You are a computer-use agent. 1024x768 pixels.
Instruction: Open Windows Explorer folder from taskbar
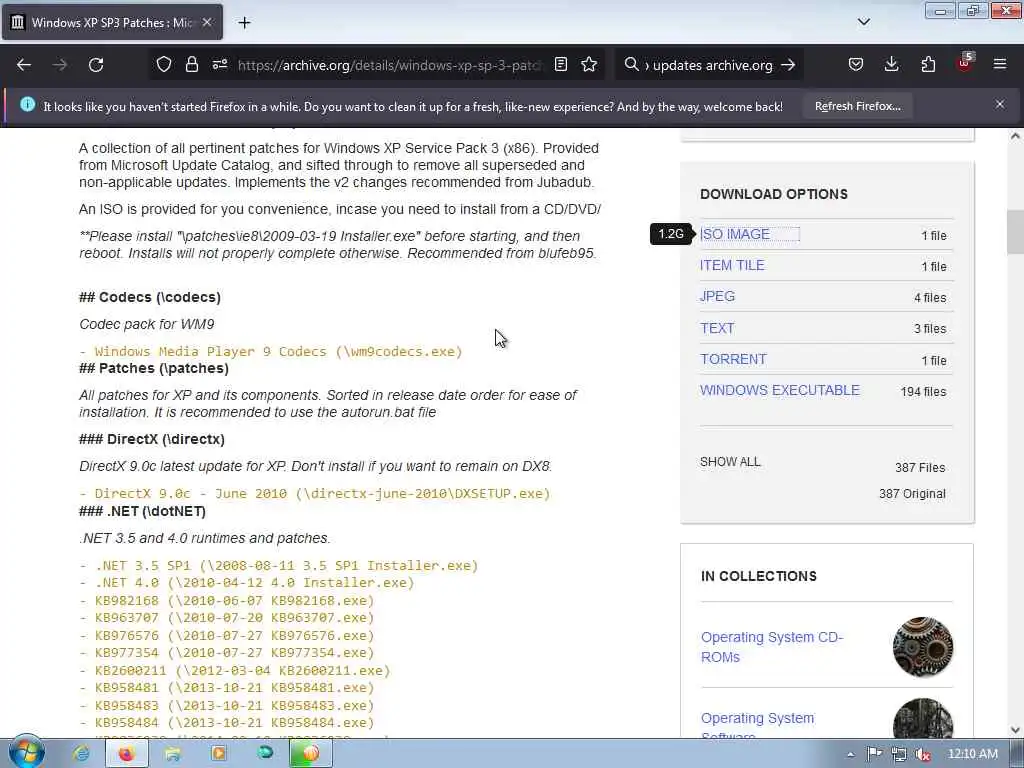pyautogui.click(x=173, y=754)
